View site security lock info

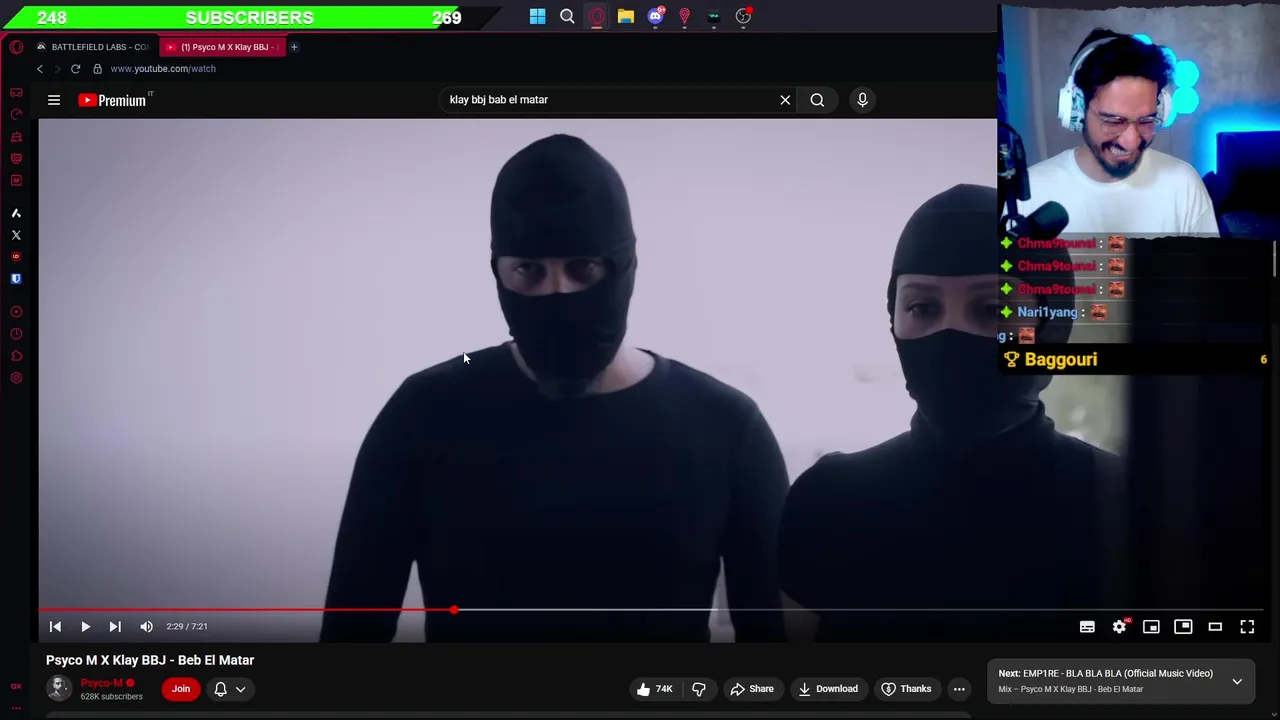point(97,69)
